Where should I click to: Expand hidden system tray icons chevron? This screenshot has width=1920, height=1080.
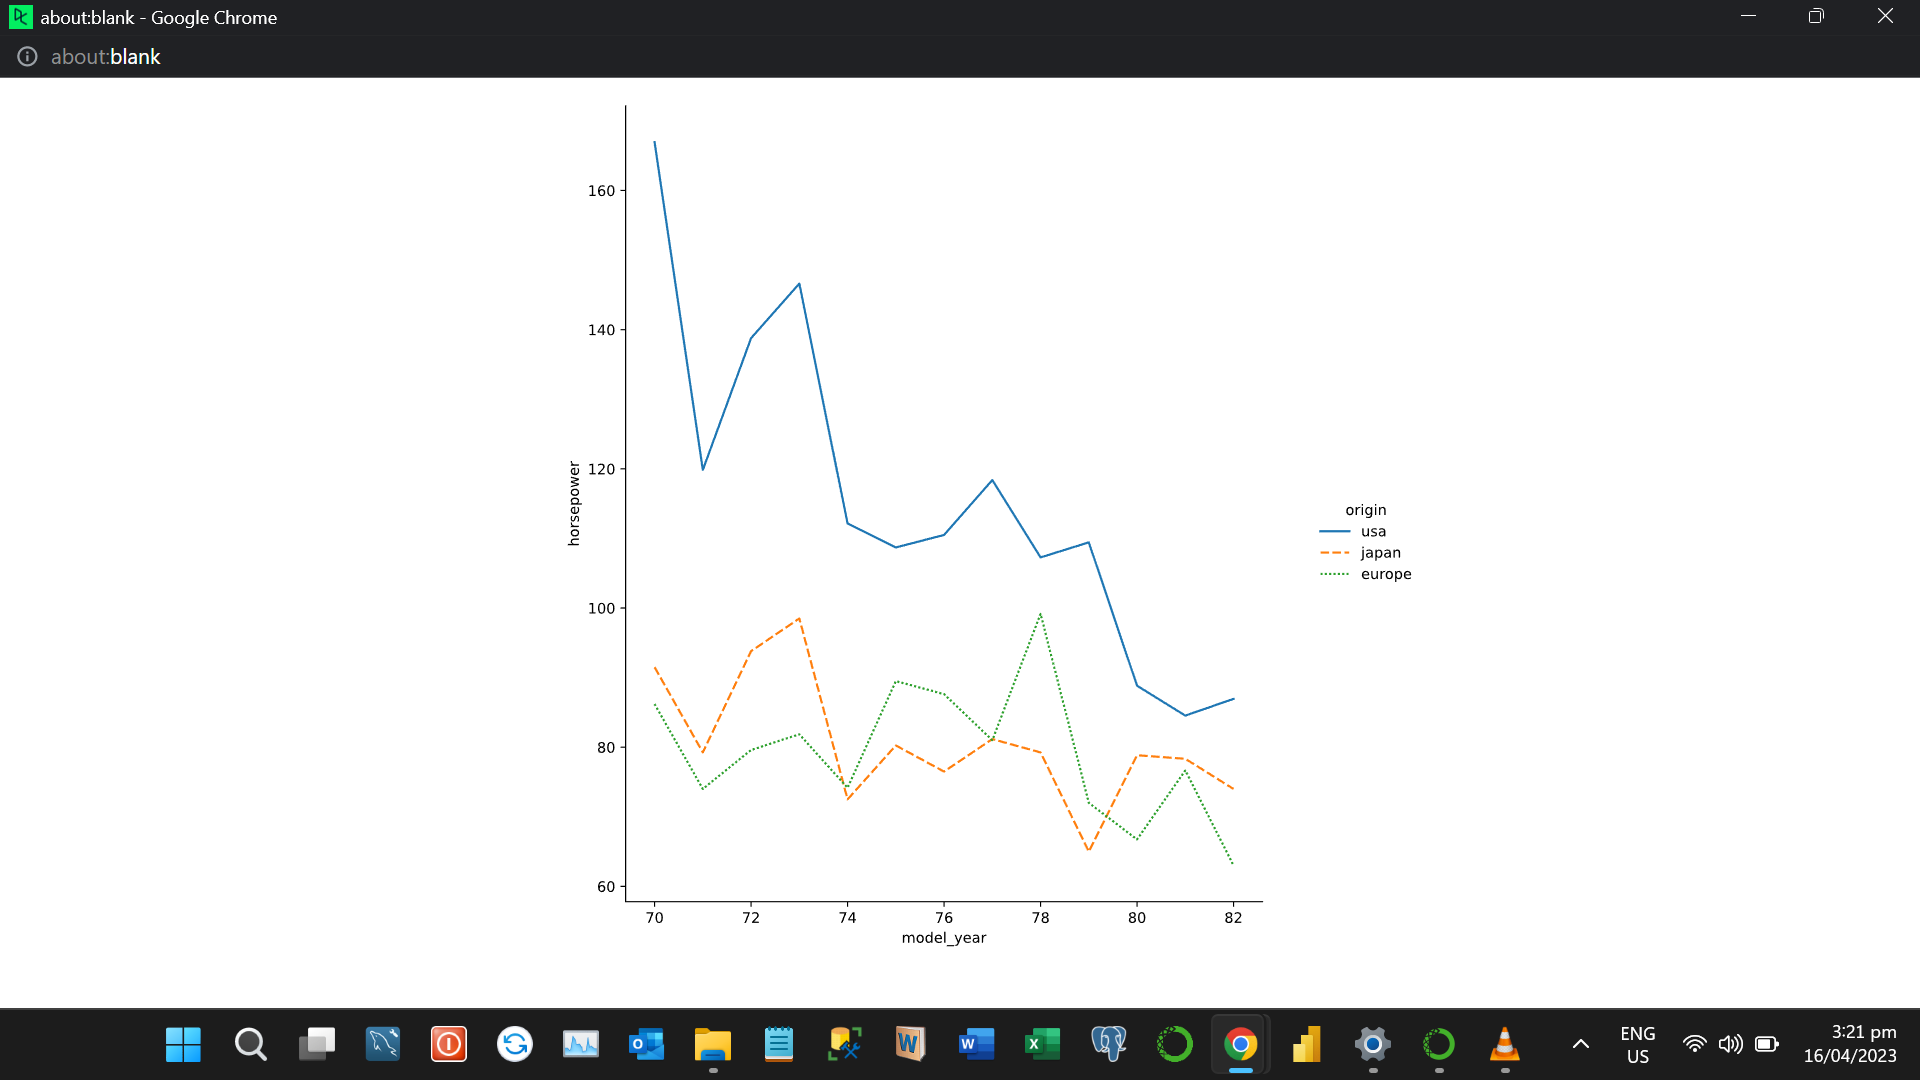click(1580, 1044)
